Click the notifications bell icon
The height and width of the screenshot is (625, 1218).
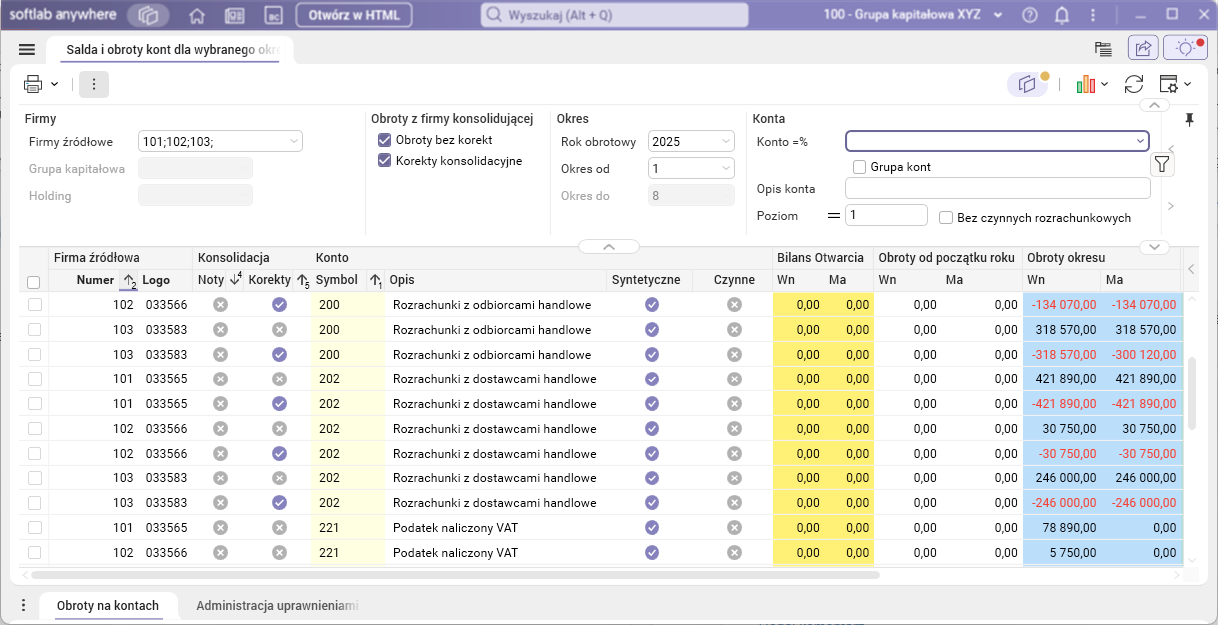coord(1062,15)
